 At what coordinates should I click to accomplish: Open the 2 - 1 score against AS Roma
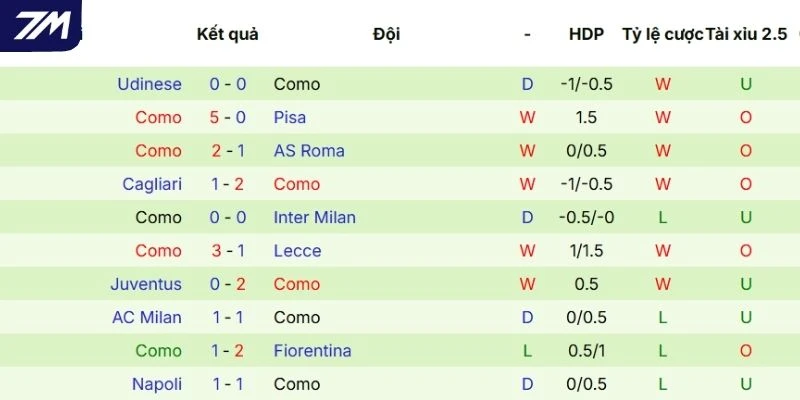pyautogui.click(x=228, y=151)
